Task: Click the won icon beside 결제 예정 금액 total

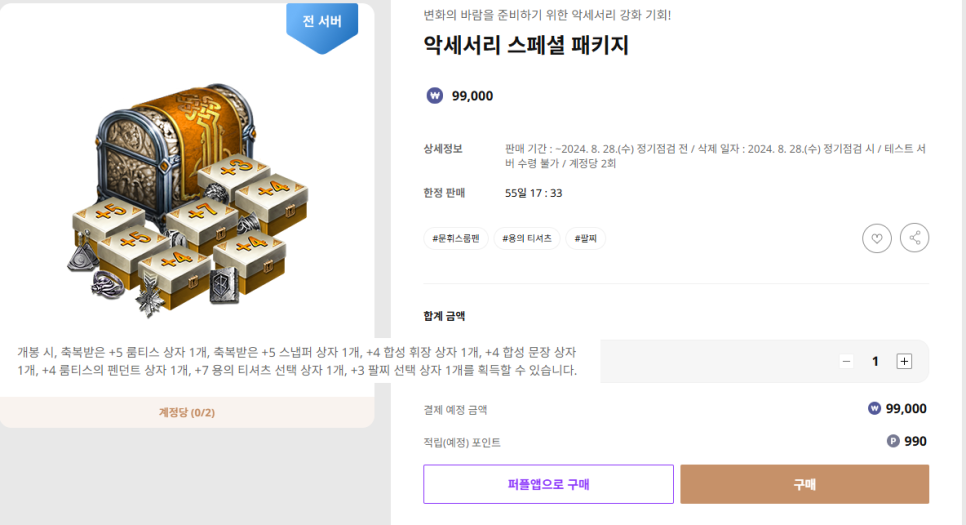Action: tap(874, 408)
